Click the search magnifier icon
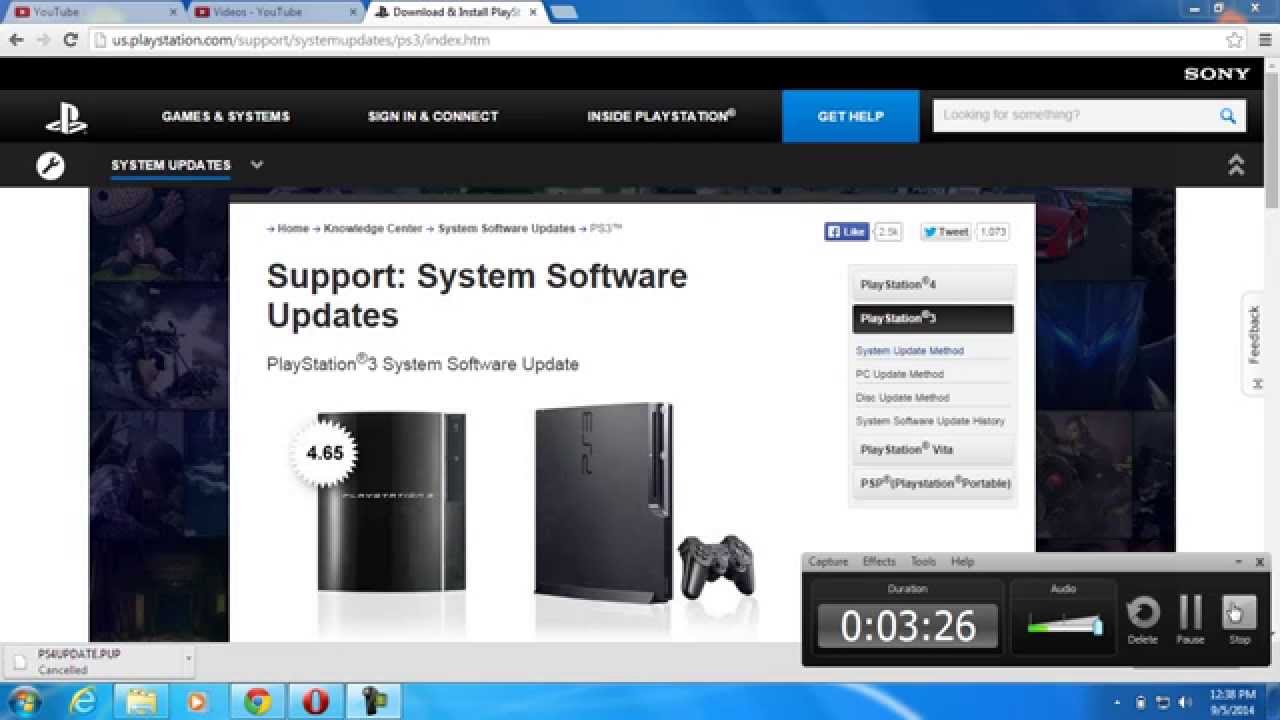The width and height of the screenshot is (1280, 720). [1228, 116]
